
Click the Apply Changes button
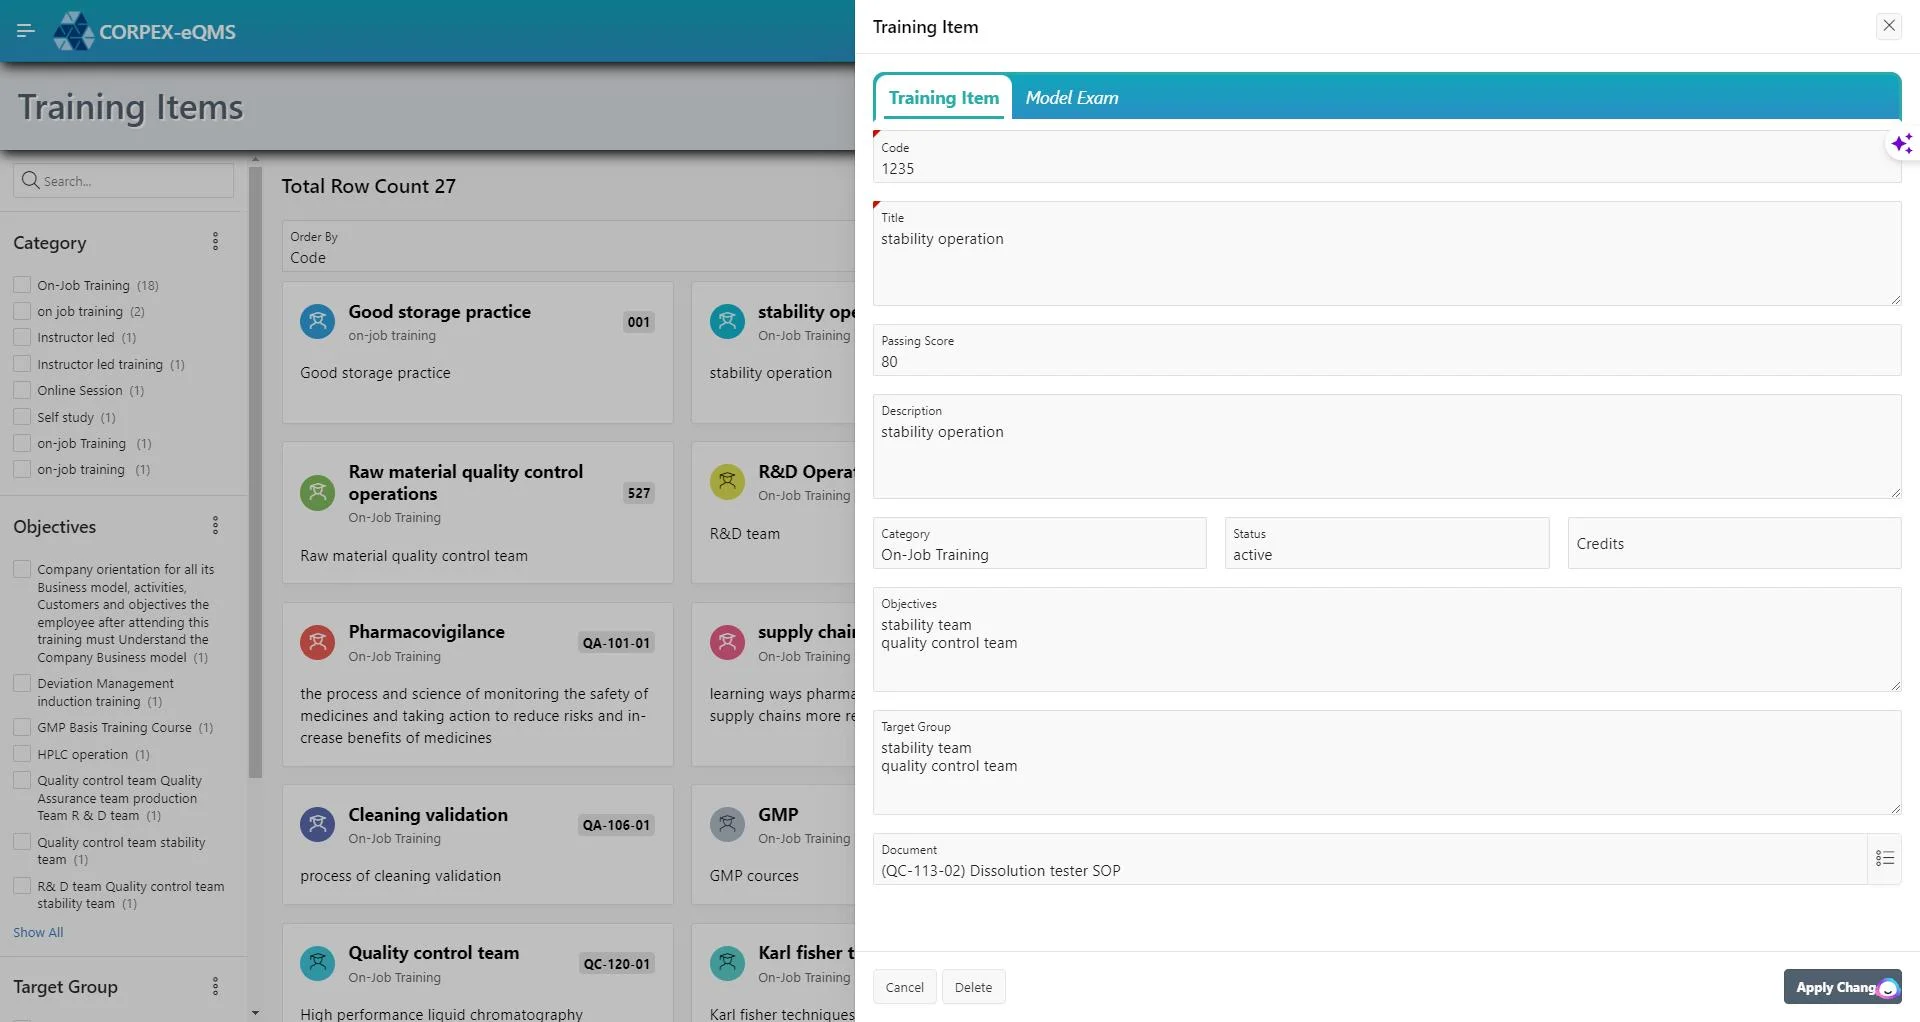[1840, 987]
